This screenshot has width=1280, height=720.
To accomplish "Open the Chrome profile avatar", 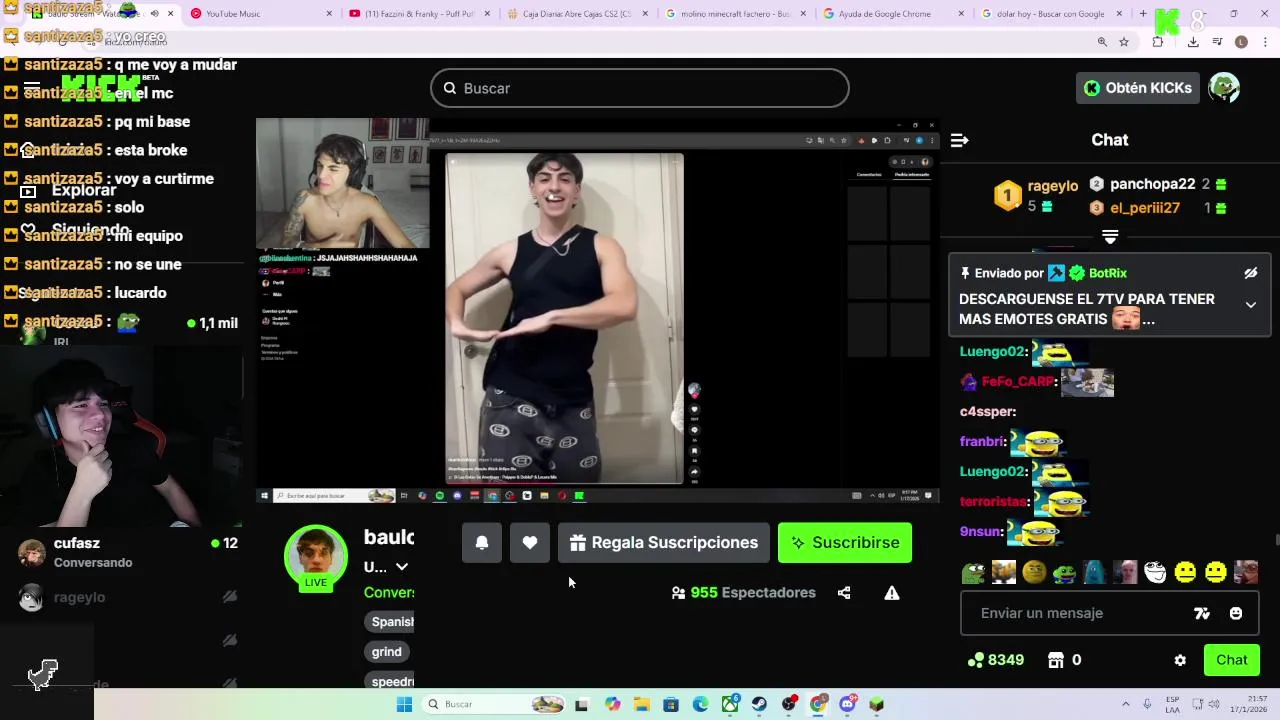I will pyautogui.click(x=1241, y=42).
